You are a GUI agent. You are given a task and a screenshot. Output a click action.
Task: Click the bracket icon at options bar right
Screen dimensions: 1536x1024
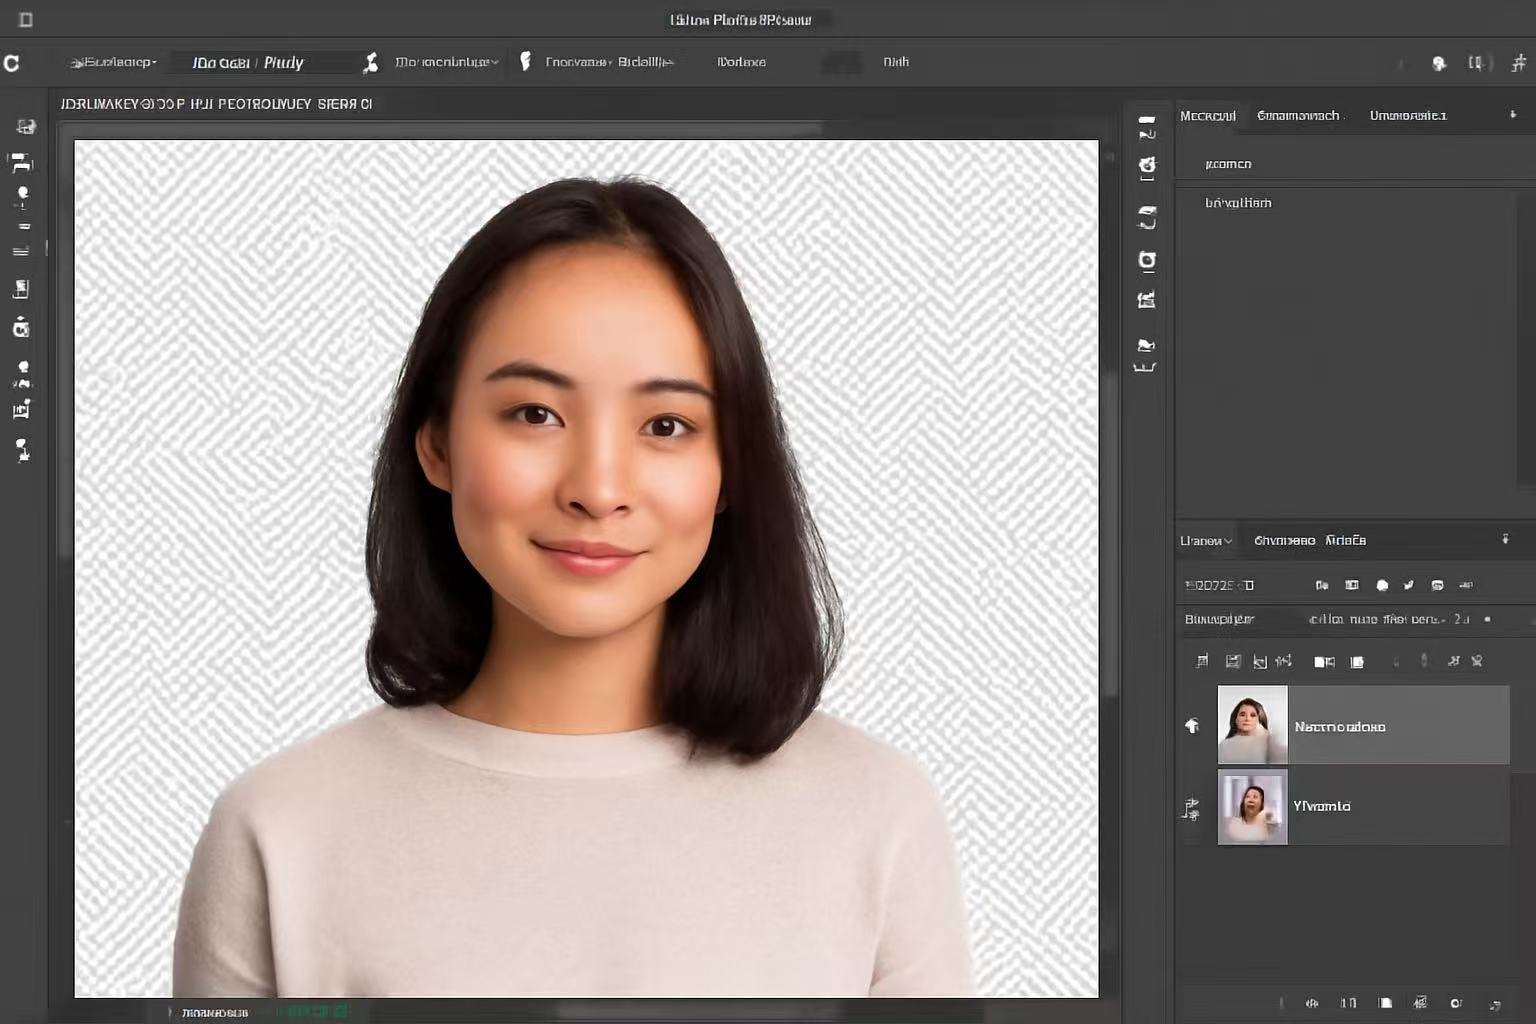click(1475, 62)
